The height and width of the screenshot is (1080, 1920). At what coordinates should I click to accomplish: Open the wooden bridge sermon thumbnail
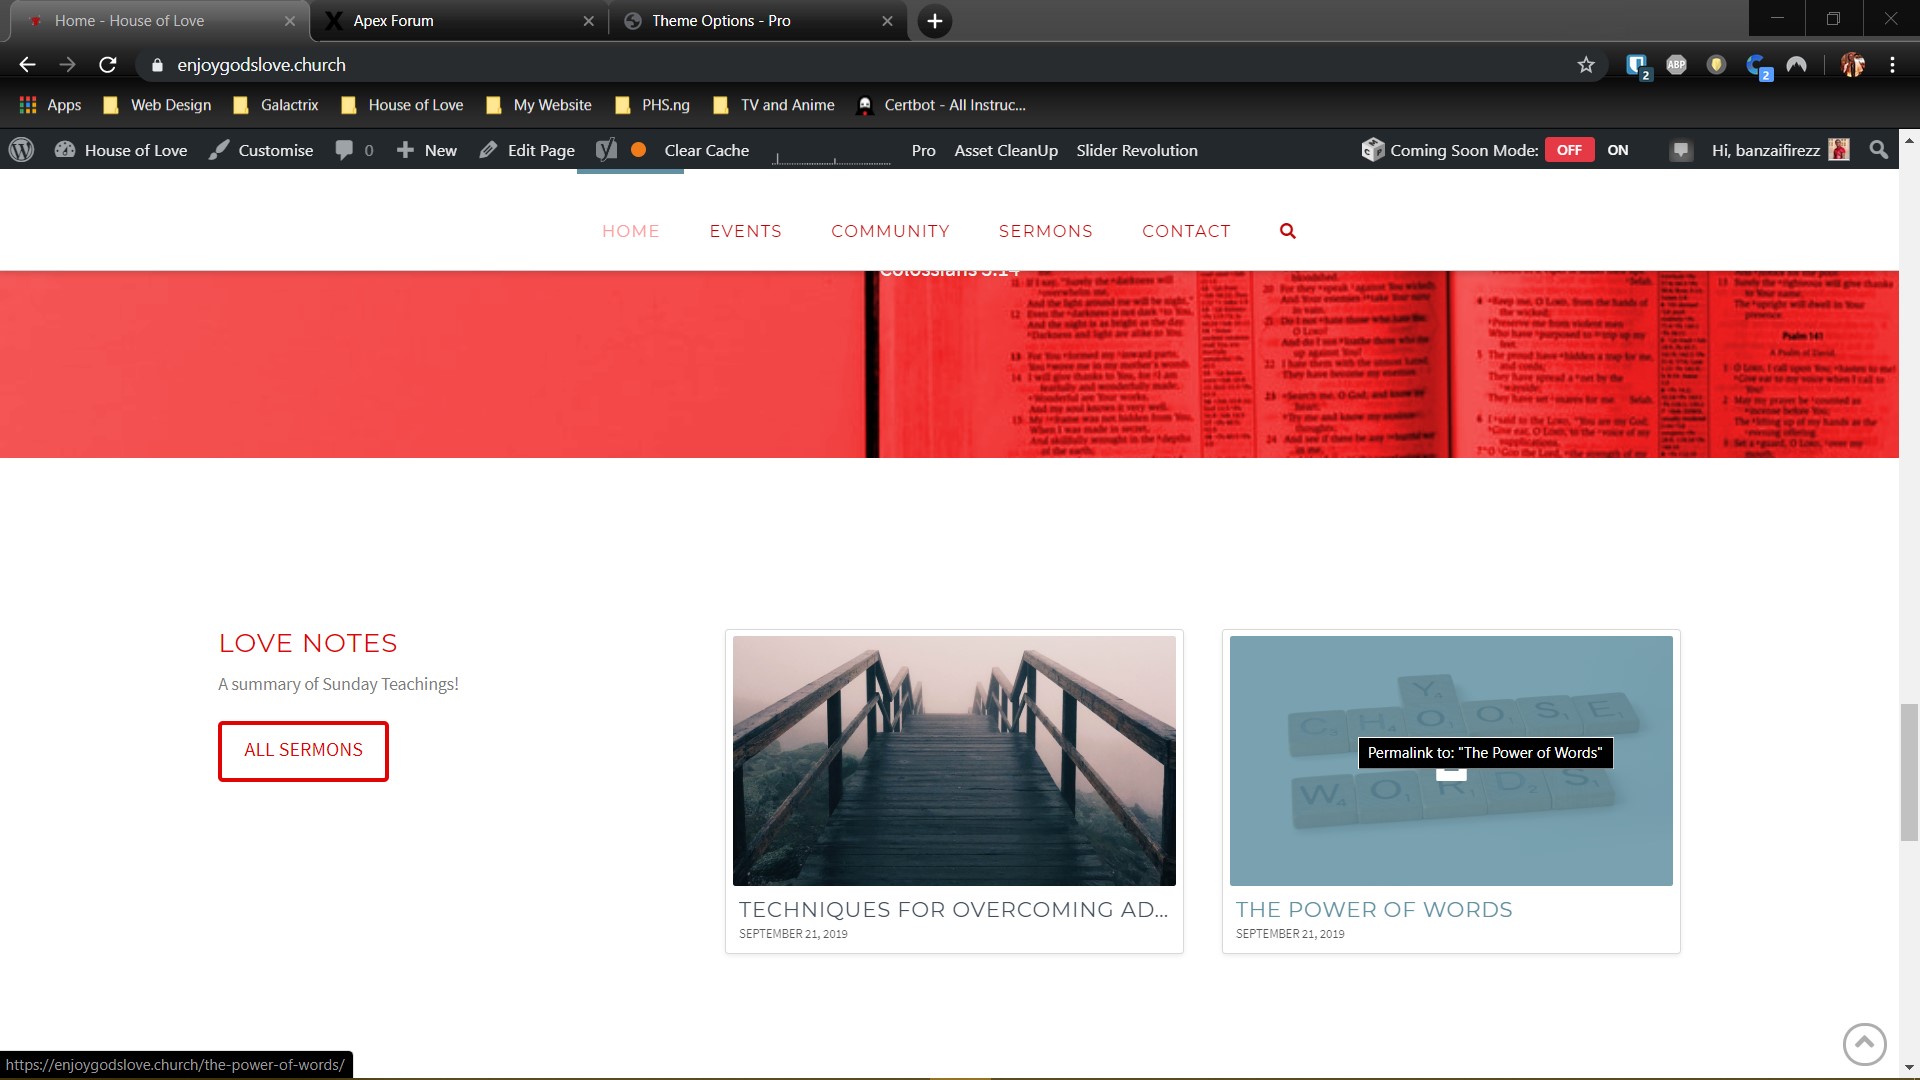click(x=954, y=760)
